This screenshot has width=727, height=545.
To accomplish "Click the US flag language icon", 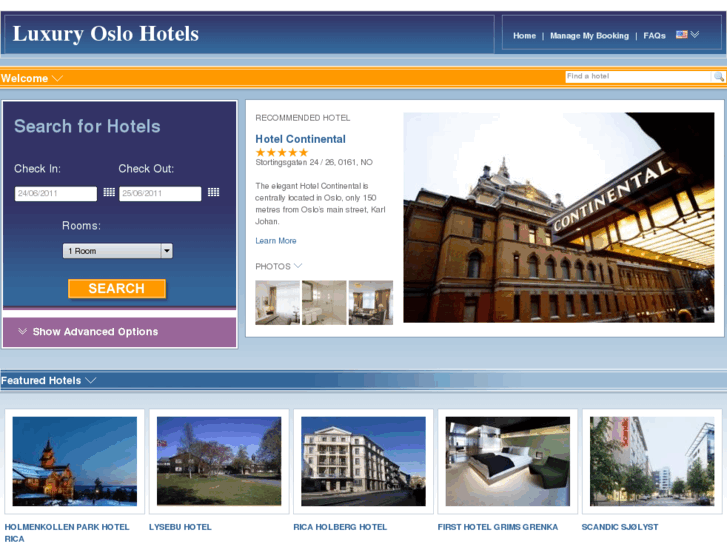I will coord(681,34).
